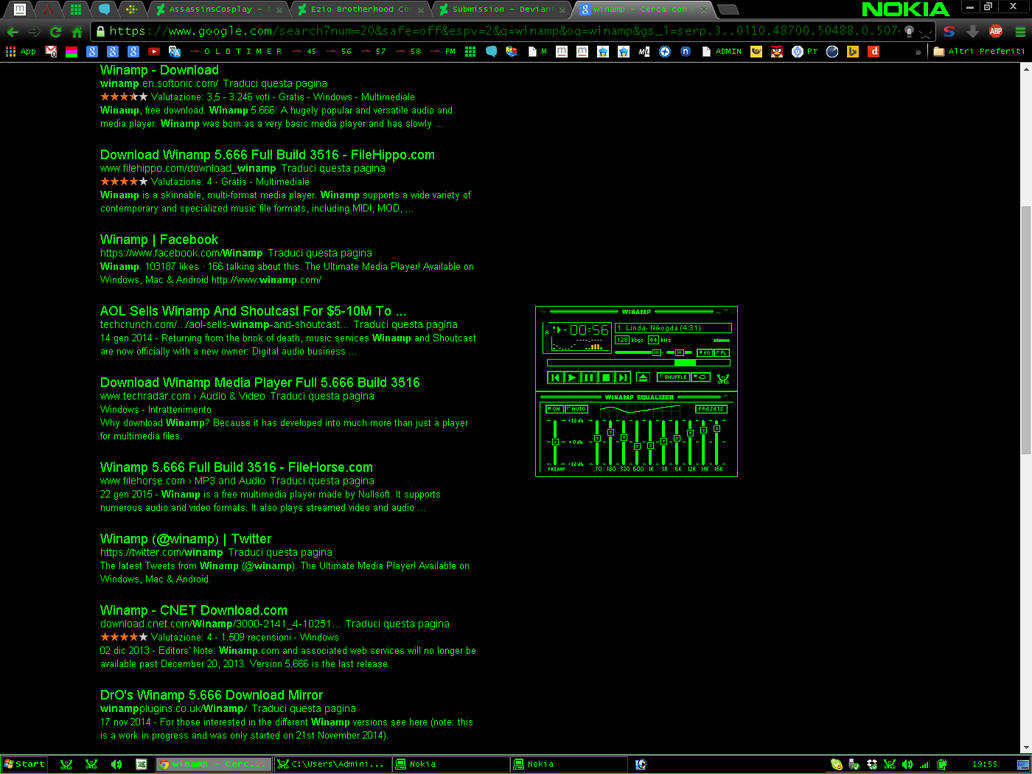Viewport: 1032px width, 774px height.
Task: Open the equalizer Presets menu
Action: [711, 409]
